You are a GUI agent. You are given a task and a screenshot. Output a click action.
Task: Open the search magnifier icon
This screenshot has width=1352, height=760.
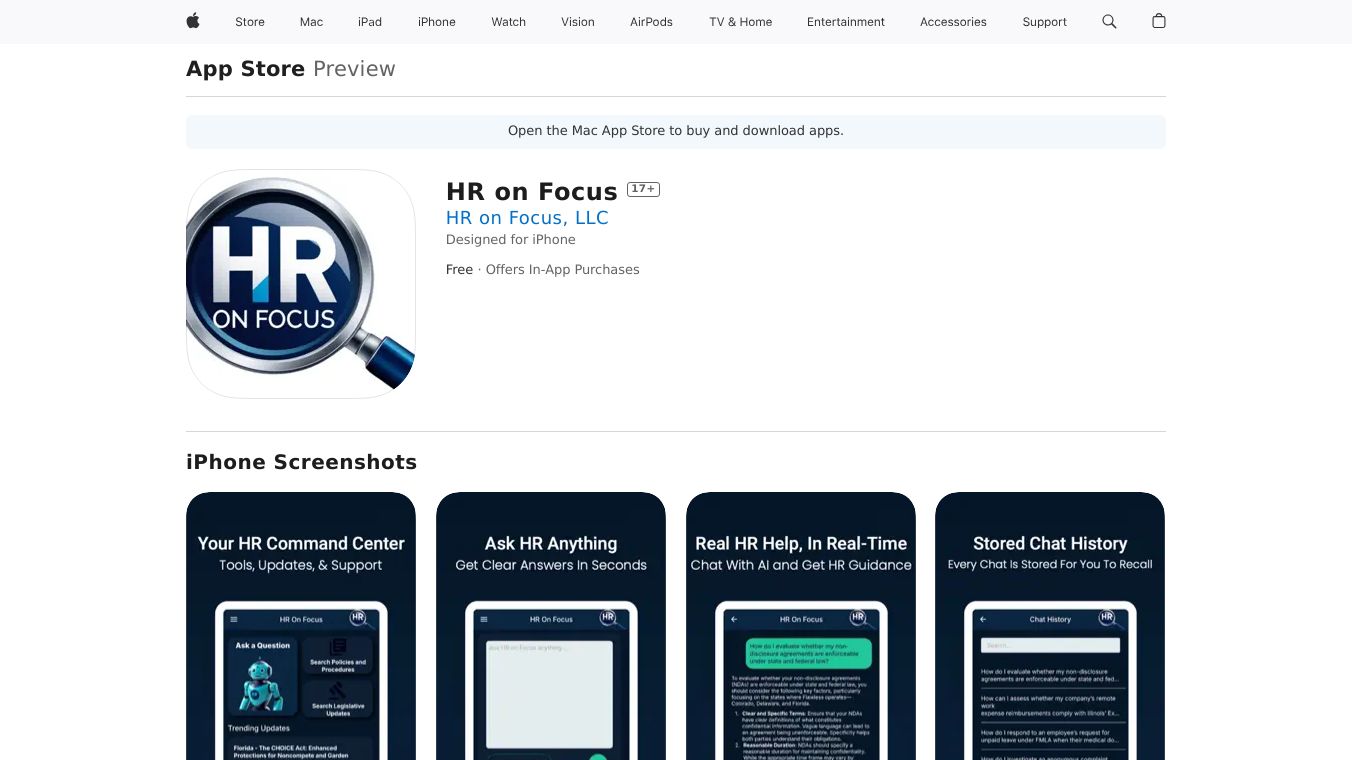[x=1109, y=21]
